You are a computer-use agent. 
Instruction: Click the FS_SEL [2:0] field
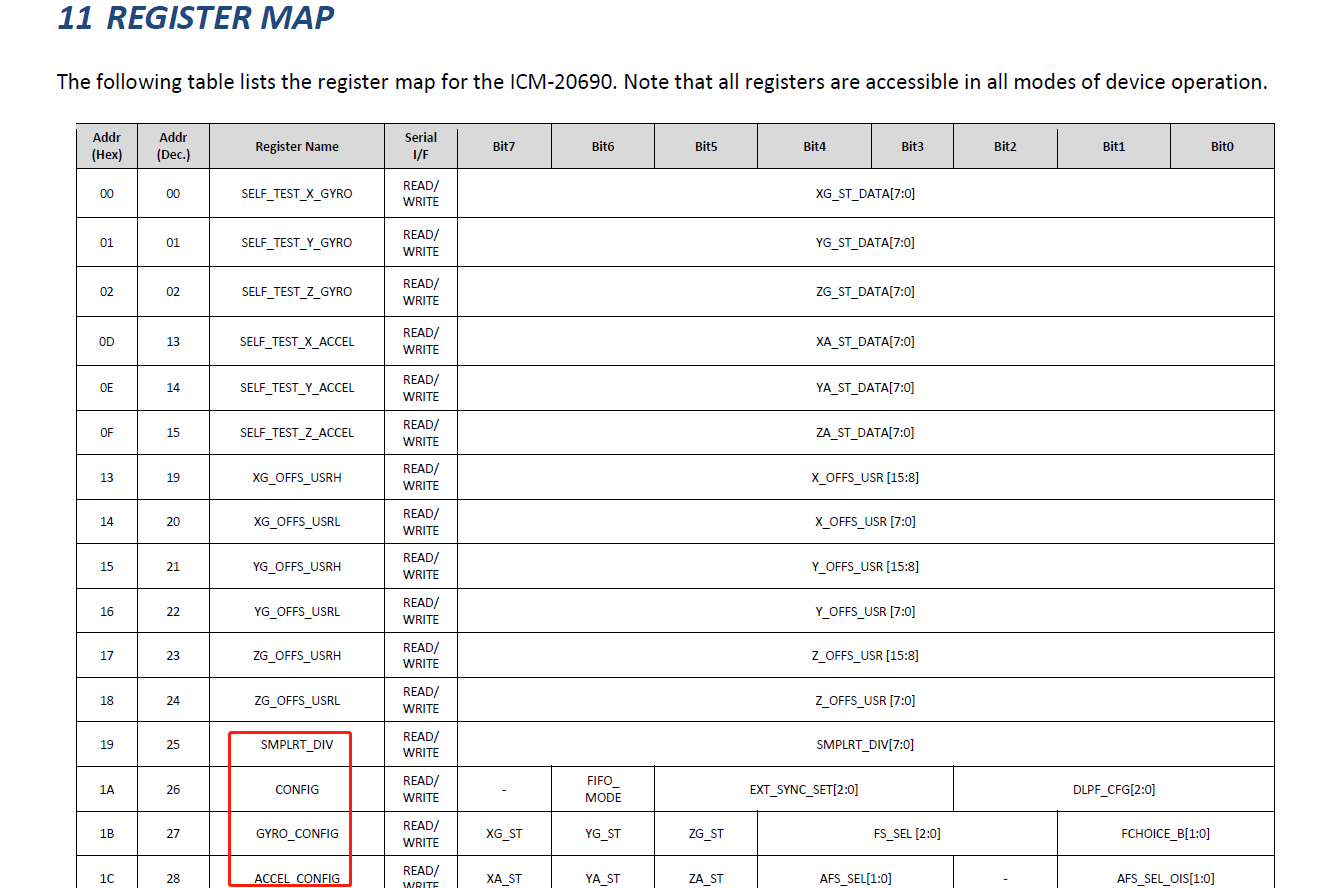pos(907,833)
